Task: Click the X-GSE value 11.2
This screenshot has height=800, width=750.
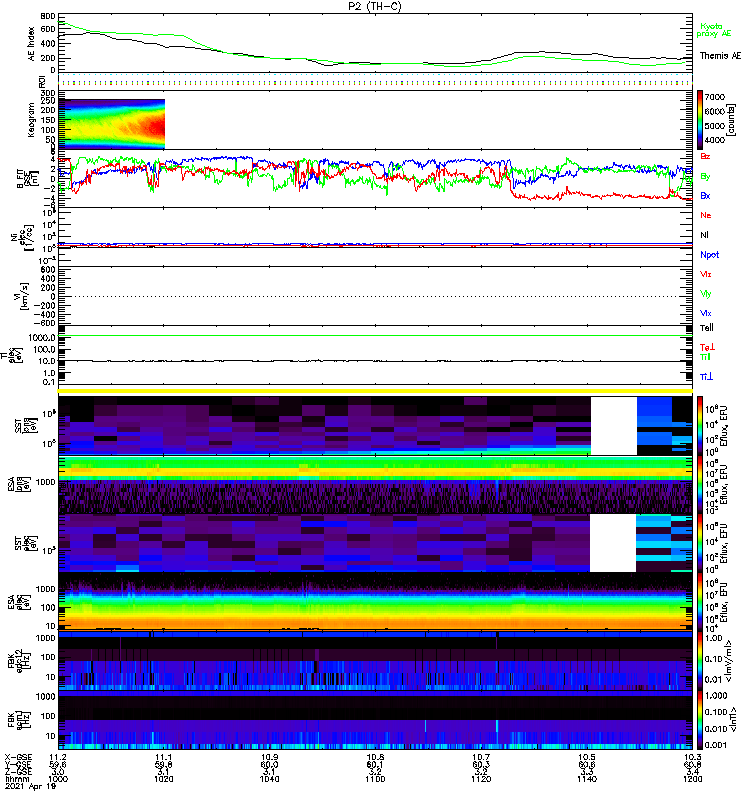Action: [x=58, y=757]
